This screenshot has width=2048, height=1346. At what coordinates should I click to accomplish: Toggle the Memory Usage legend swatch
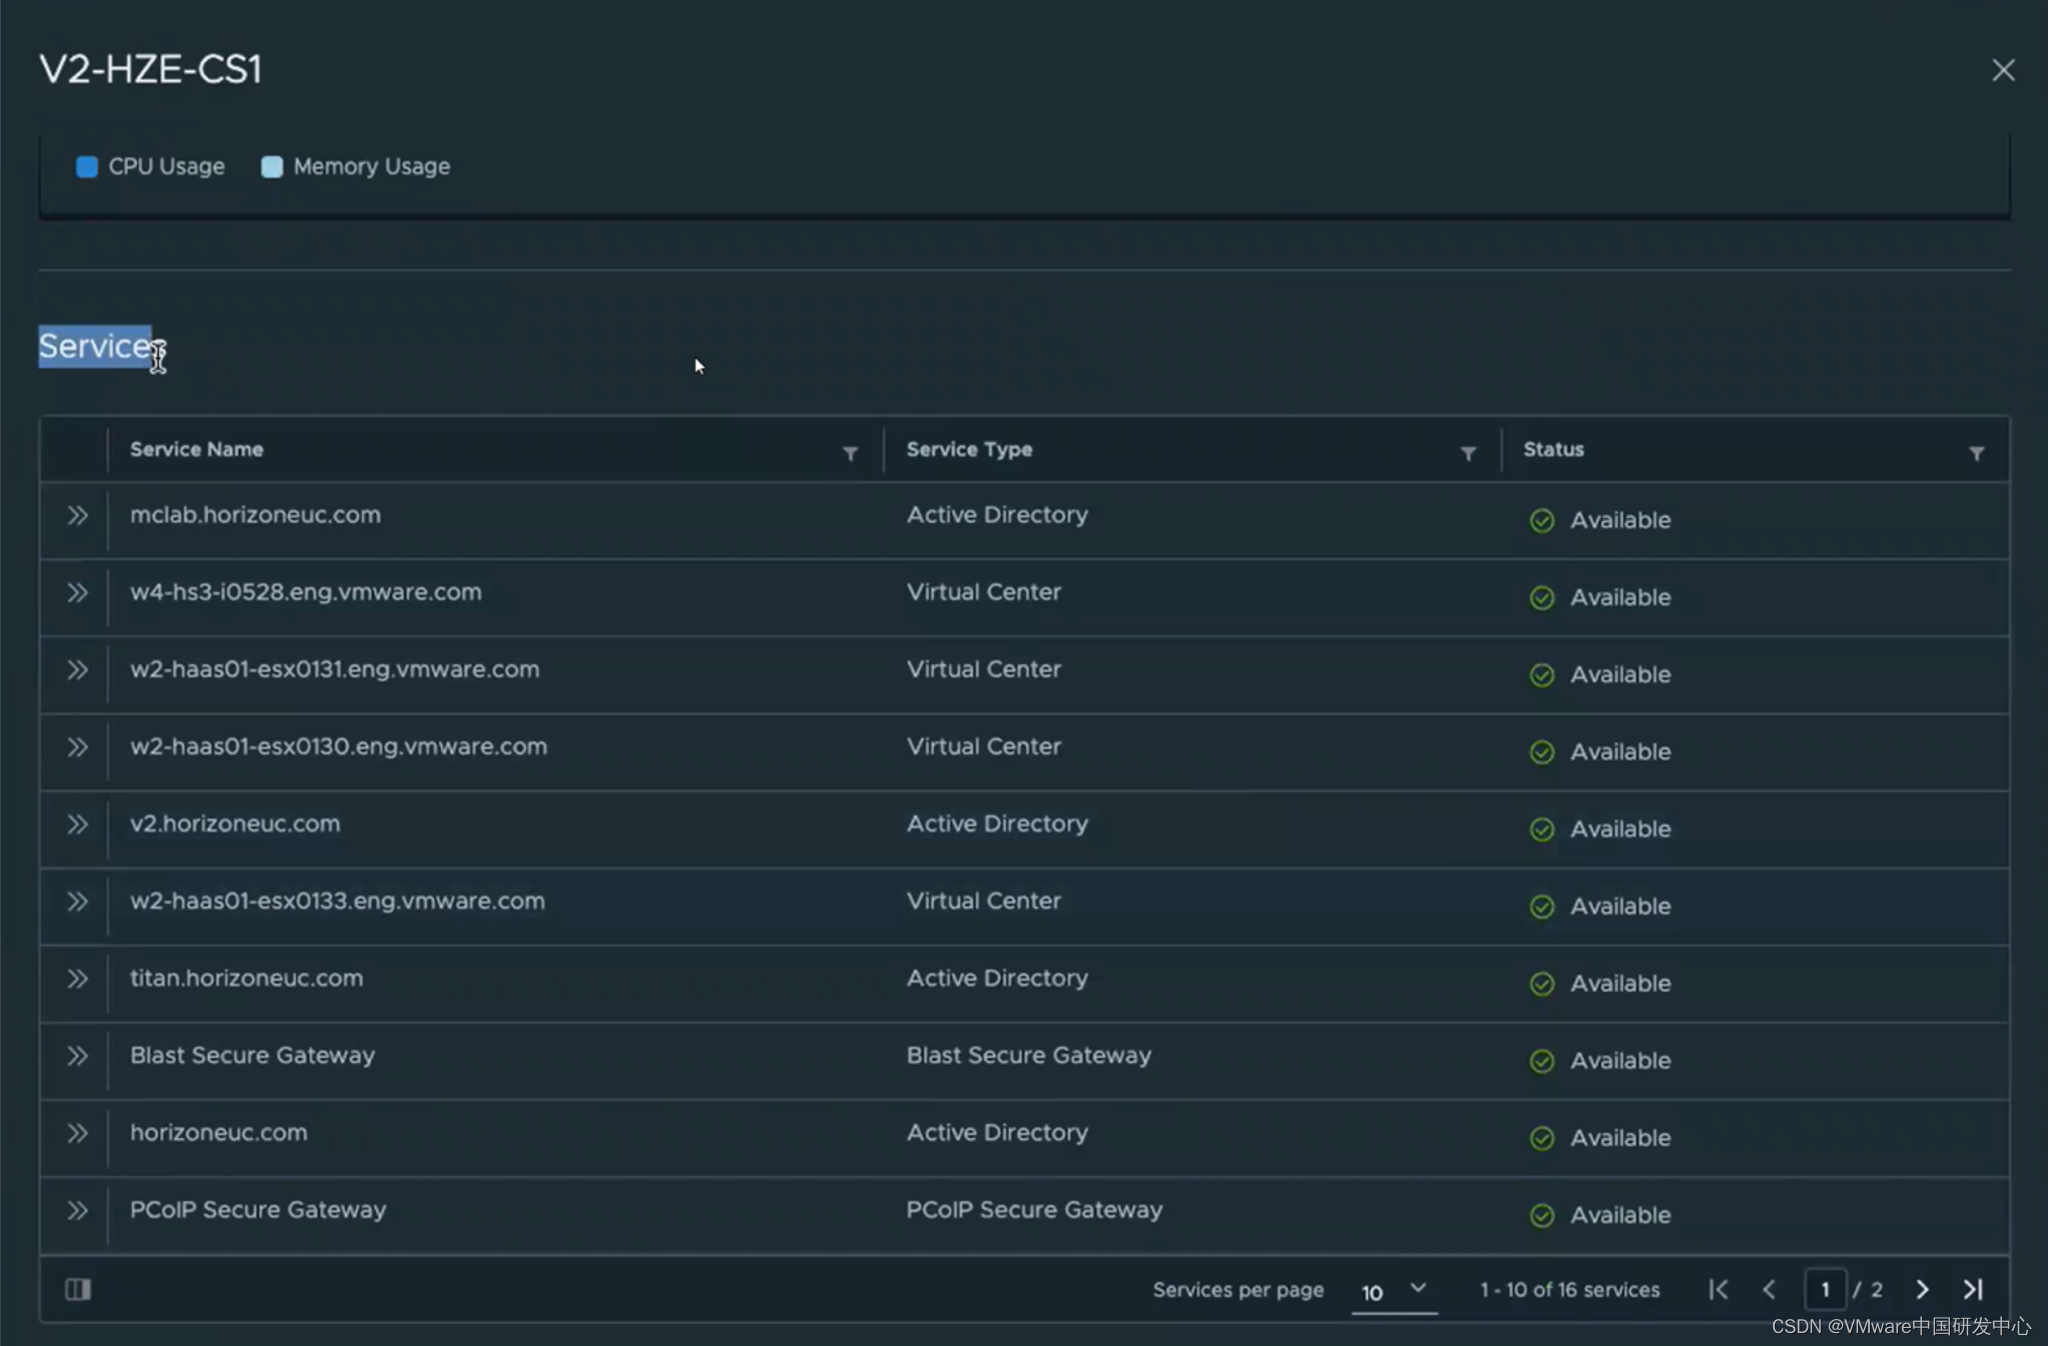pyautogui.click(x=272, y=167)
